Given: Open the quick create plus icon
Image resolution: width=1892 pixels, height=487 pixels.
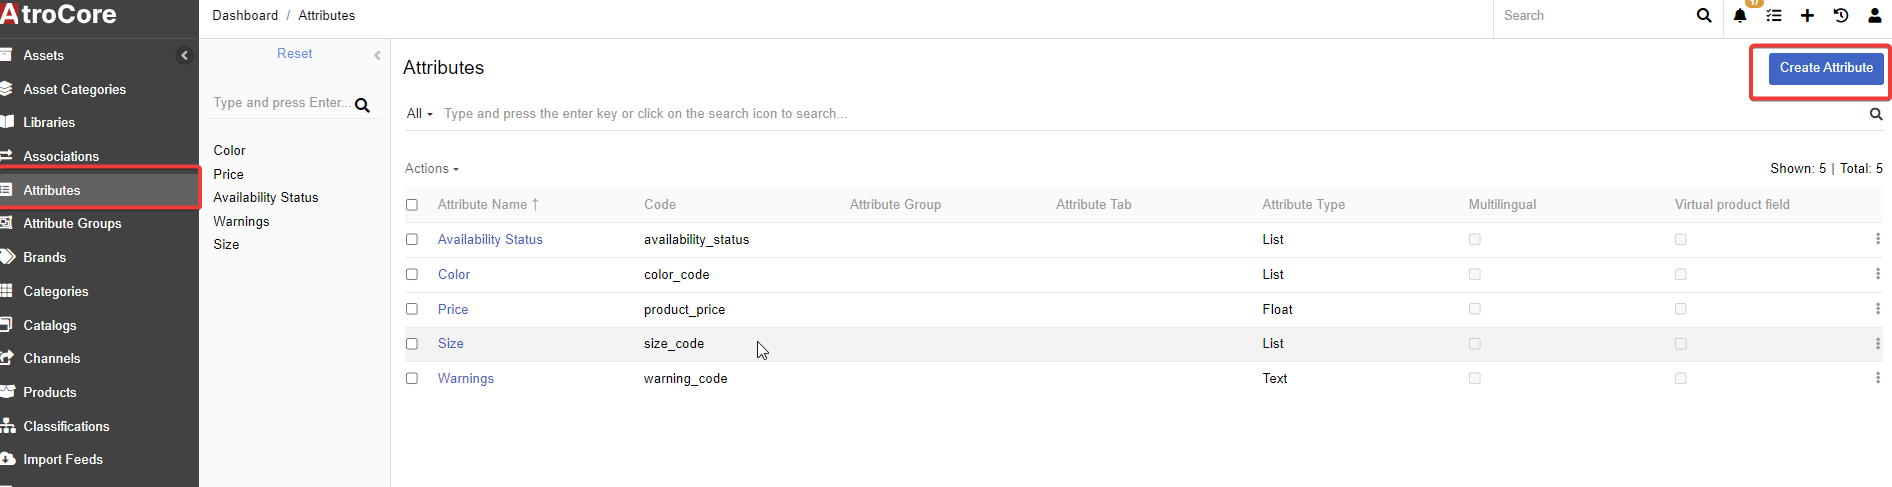Looking at the screenshot, I should pyautogui.click(x=1807, y=16).
